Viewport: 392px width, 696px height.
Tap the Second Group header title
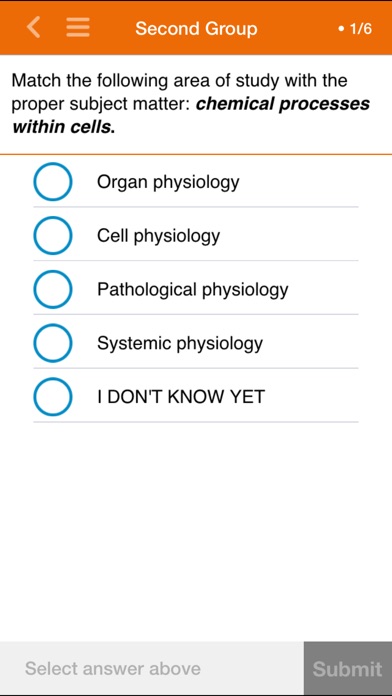coord(196,28)
